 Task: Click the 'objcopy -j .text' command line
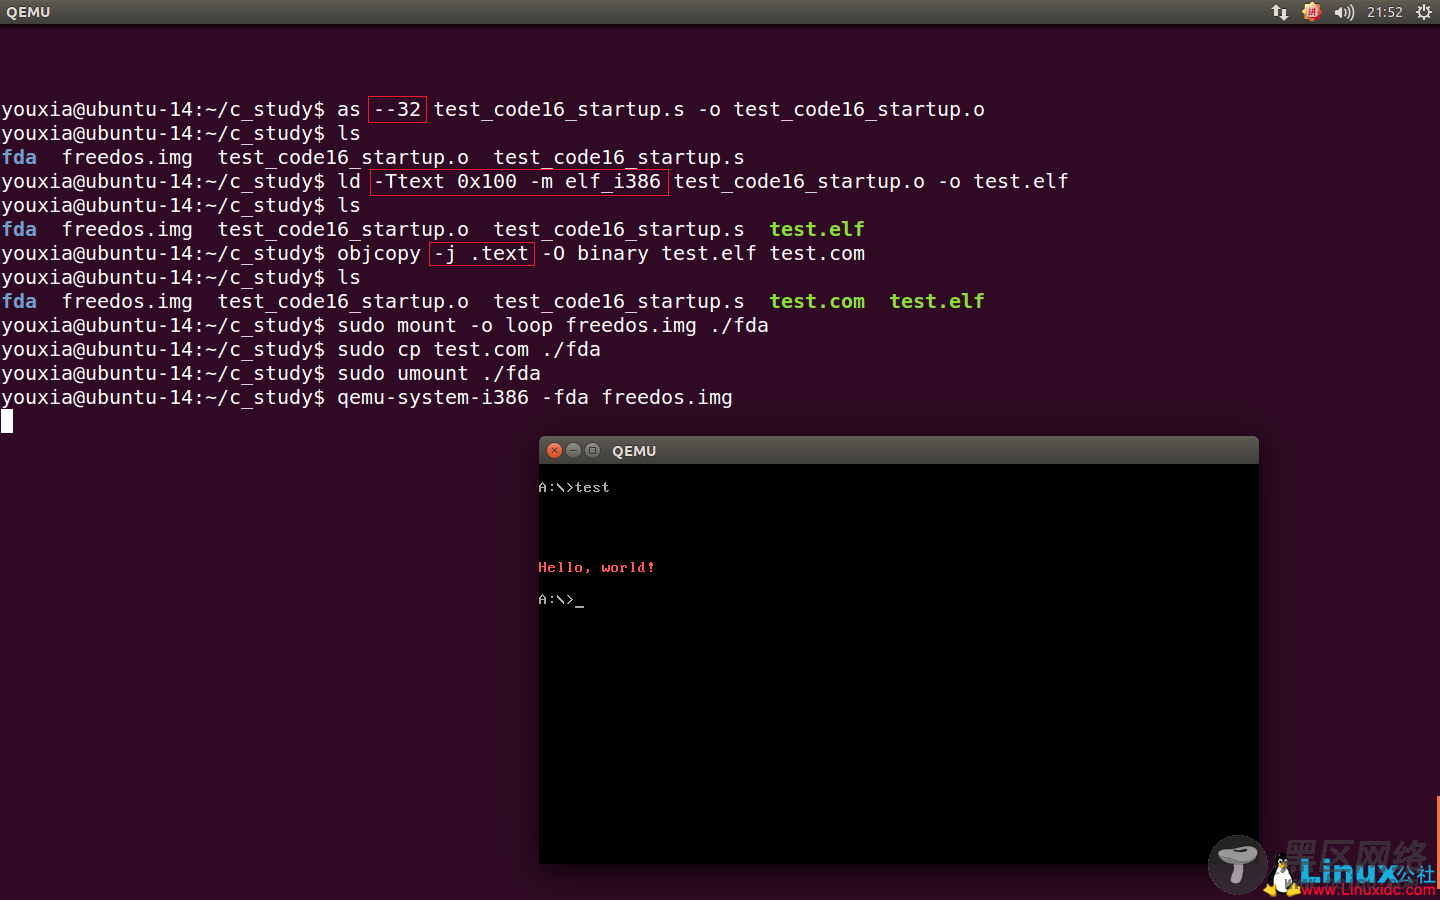[433, 253]
